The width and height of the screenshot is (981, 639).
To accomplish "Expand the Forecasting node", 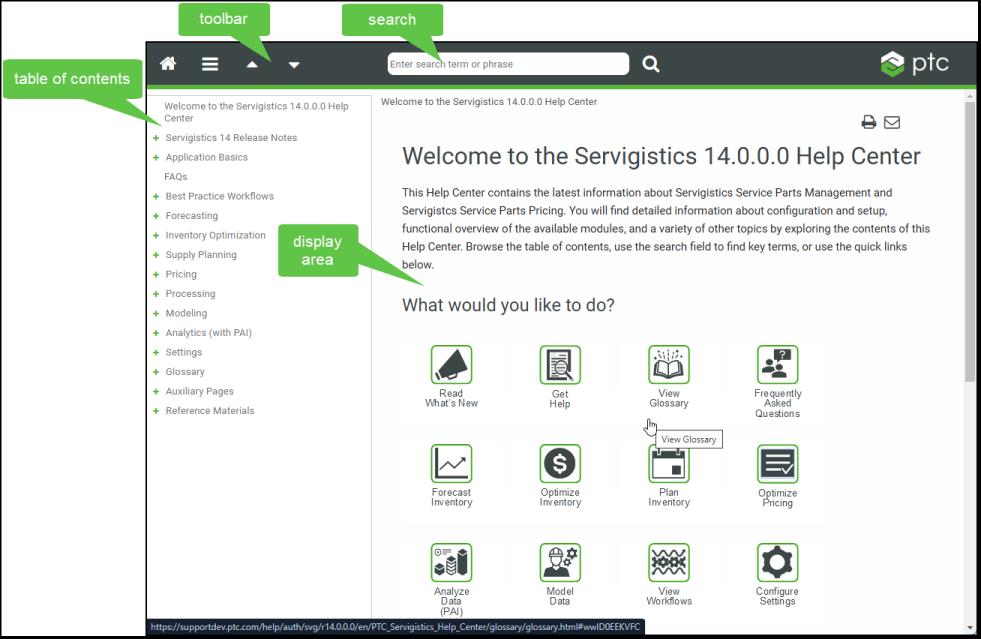I will tap(156, 215).
